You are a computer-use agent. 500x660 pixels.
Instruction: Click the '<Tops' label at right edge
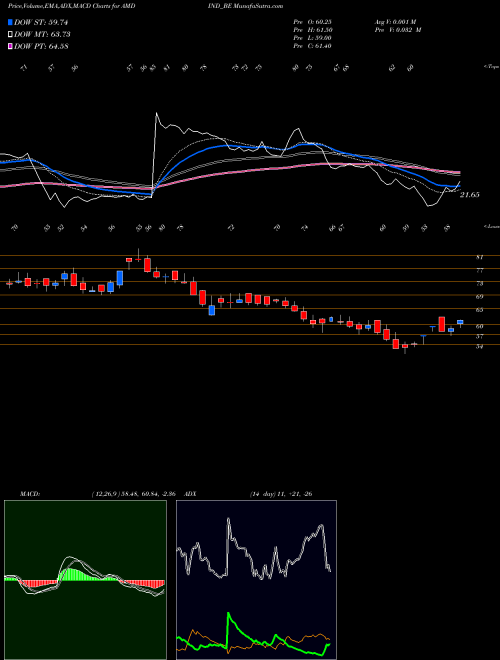pos(491,67)
